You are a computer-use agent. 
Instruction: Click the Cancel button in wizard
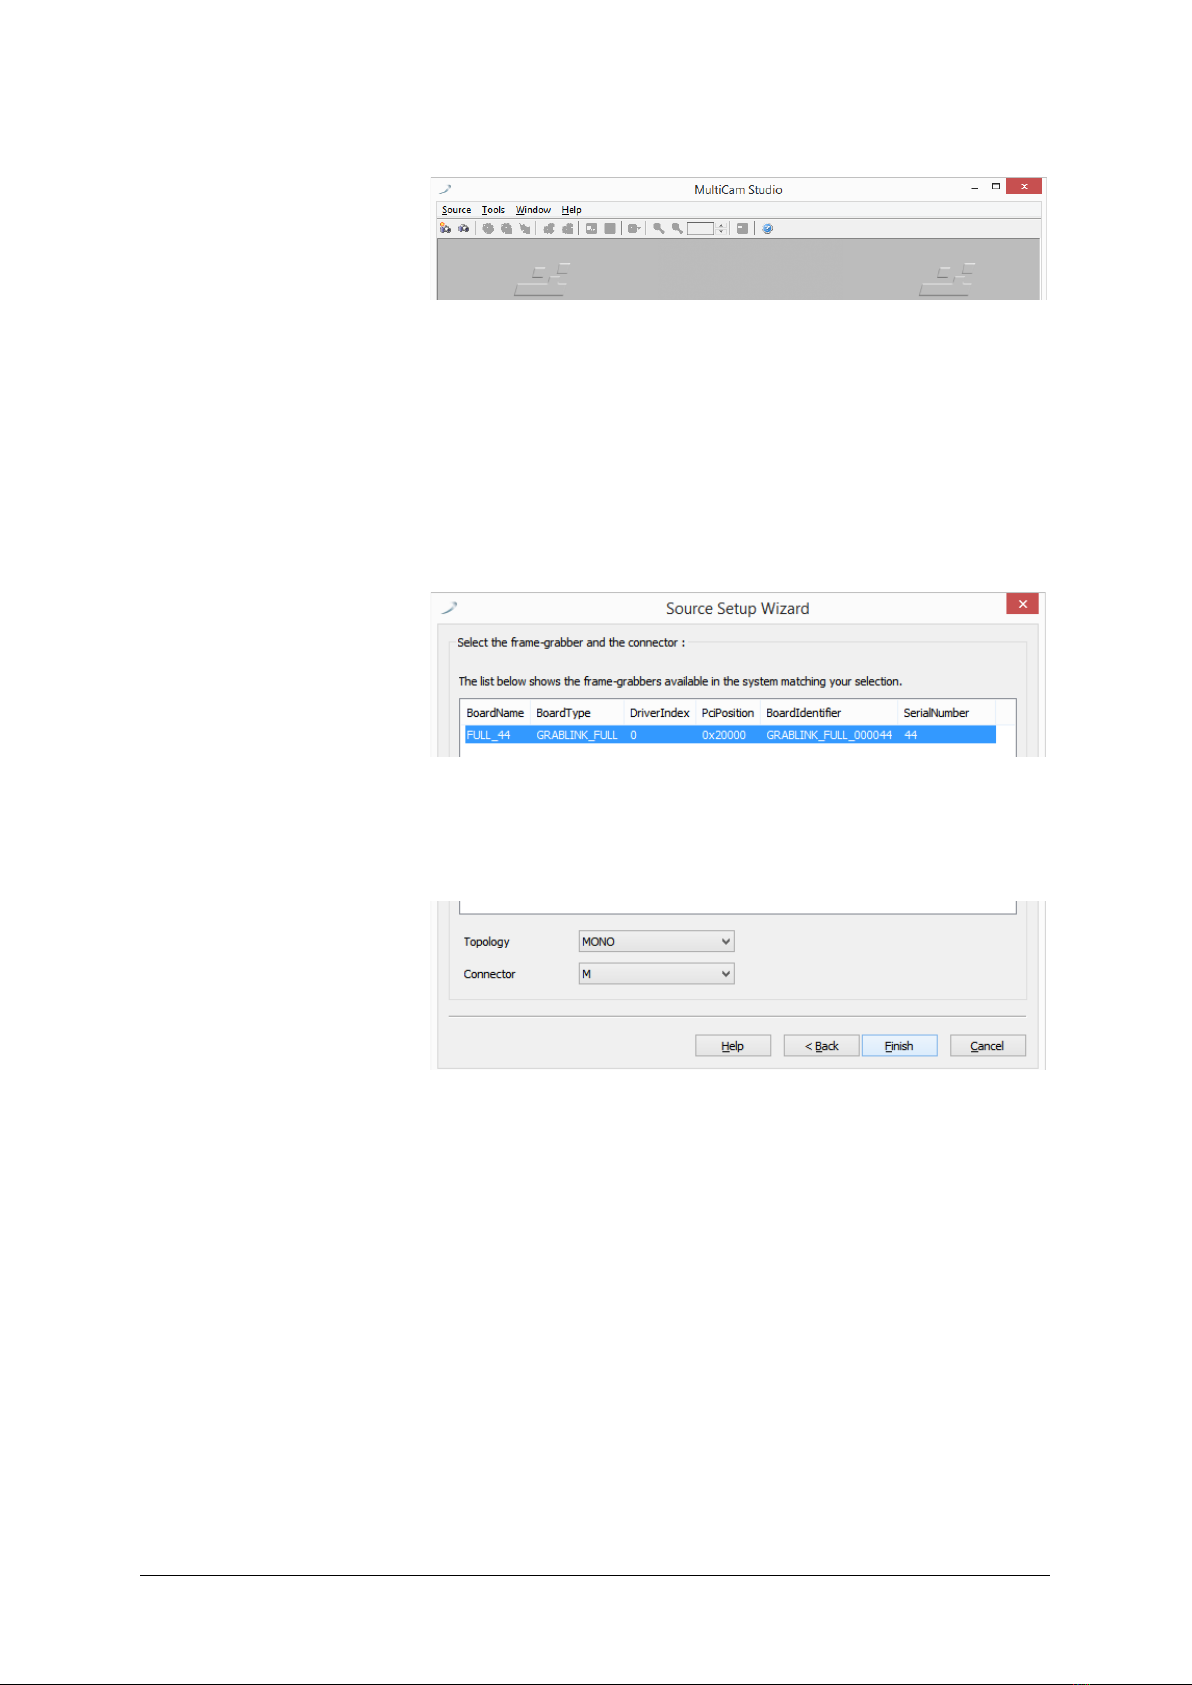point(987,1045)
